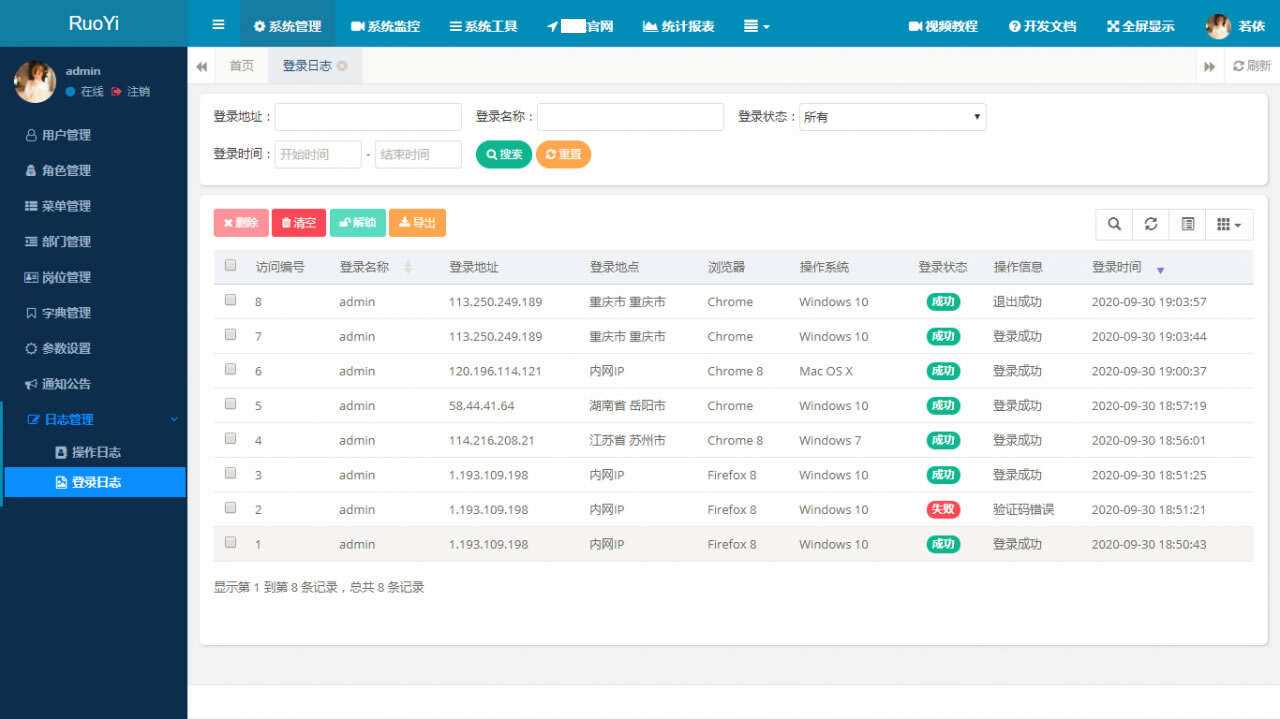The width and height of the screenshot is (1280, 719).
Task: 点击顶部左侧的折叠侧边栏图标
Action: (217, 25)
